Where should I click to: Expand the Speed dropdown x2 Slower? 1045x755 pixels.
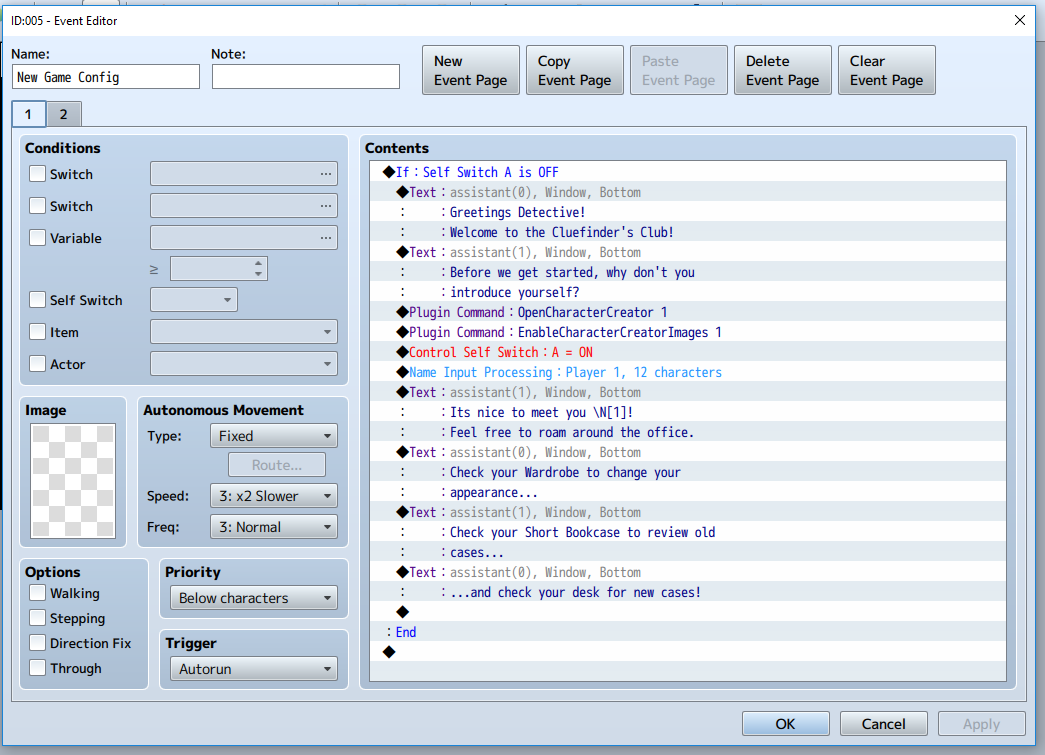pos(273,496)
